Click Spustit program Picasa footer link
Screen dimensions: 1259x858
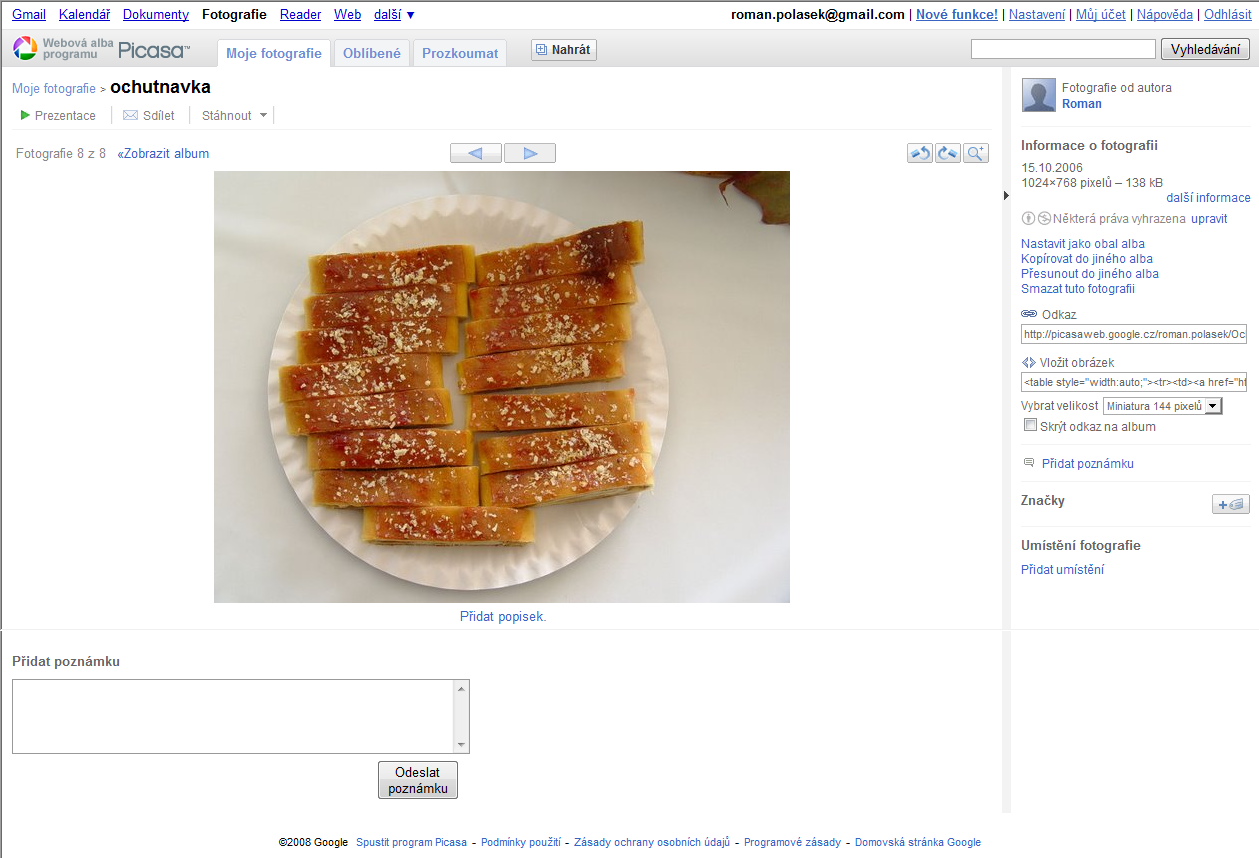[x=412, y=843]
